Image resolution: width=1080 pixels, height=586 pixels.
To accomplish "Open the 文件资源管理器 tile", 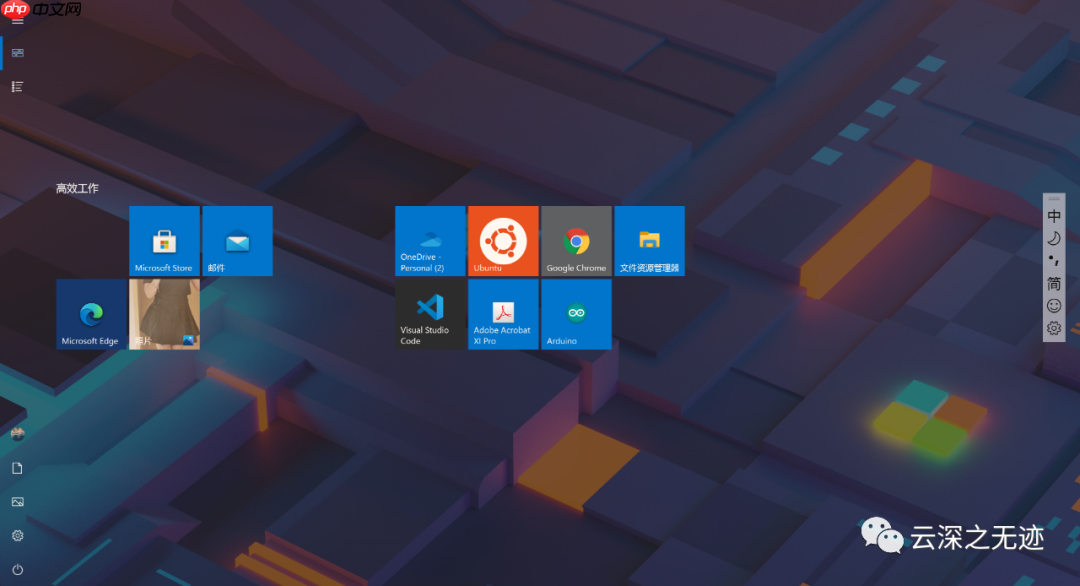I will (x=650, y=240).
